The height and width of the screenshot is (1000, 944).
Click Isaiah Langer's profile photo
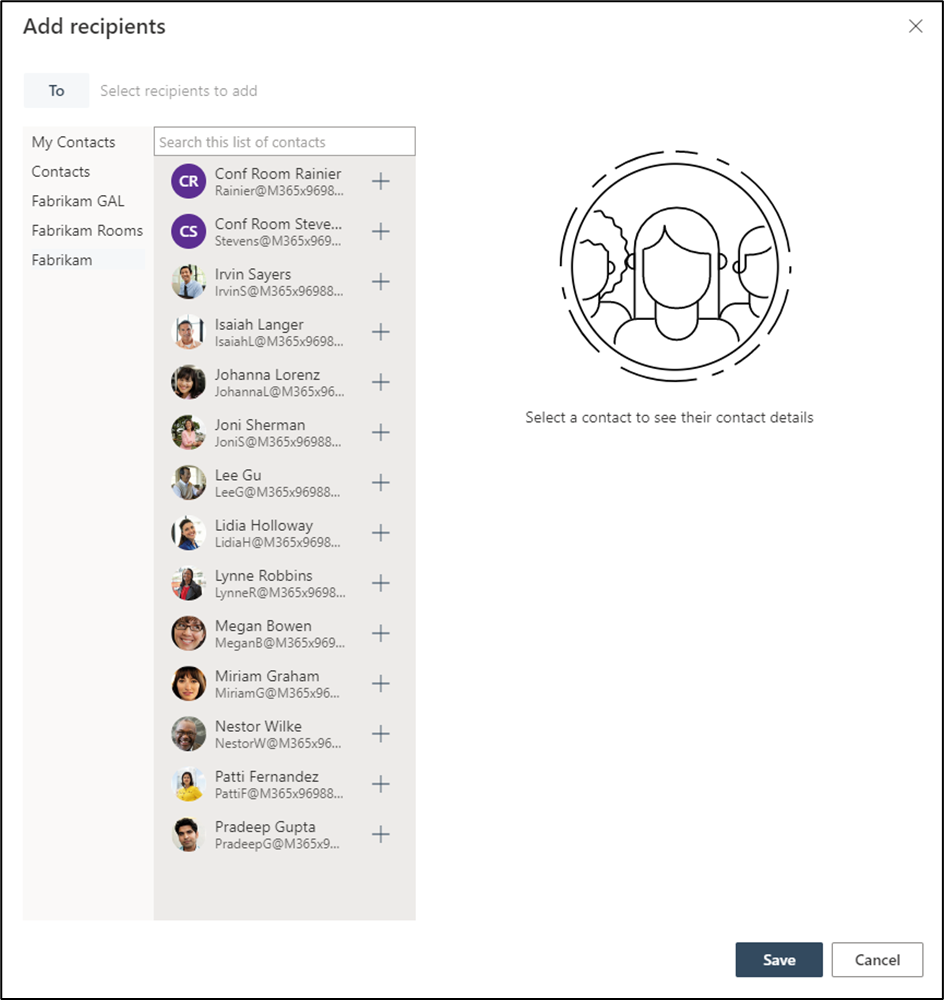pyautogui.click(x=188, y=332)
